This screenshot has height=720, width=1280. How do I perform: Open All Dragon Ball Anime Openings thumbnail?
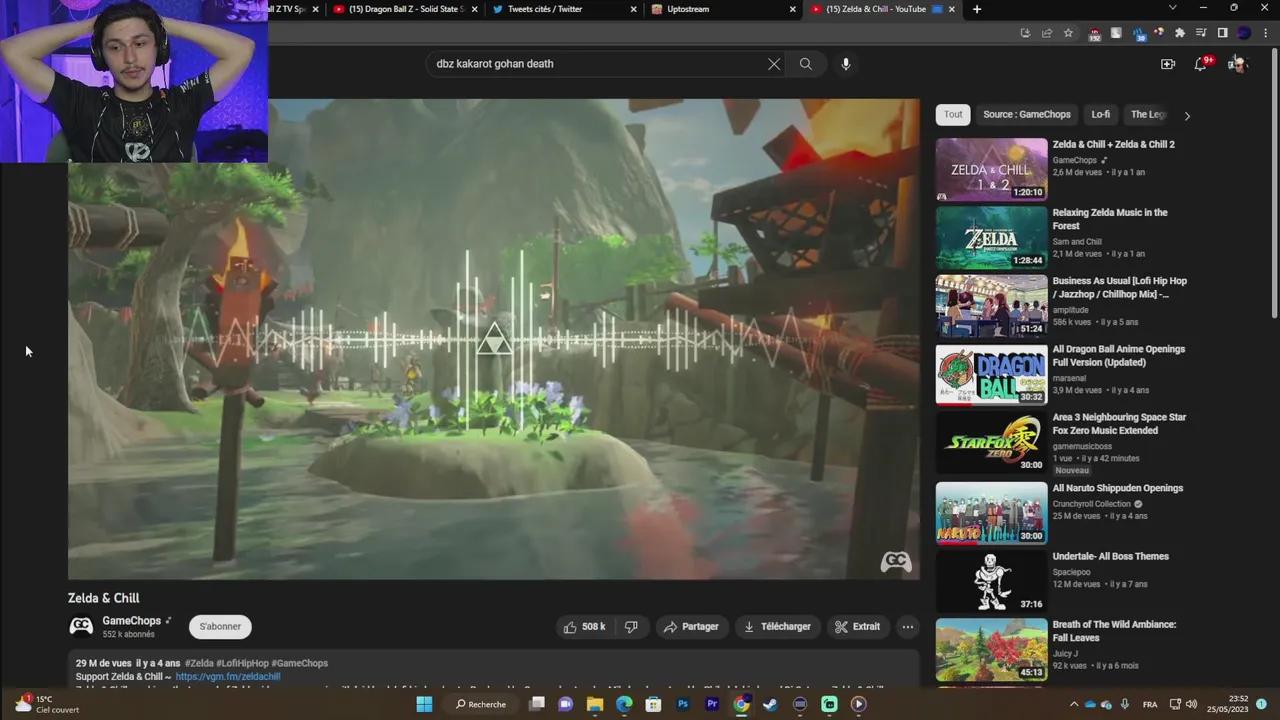point(991,374)
